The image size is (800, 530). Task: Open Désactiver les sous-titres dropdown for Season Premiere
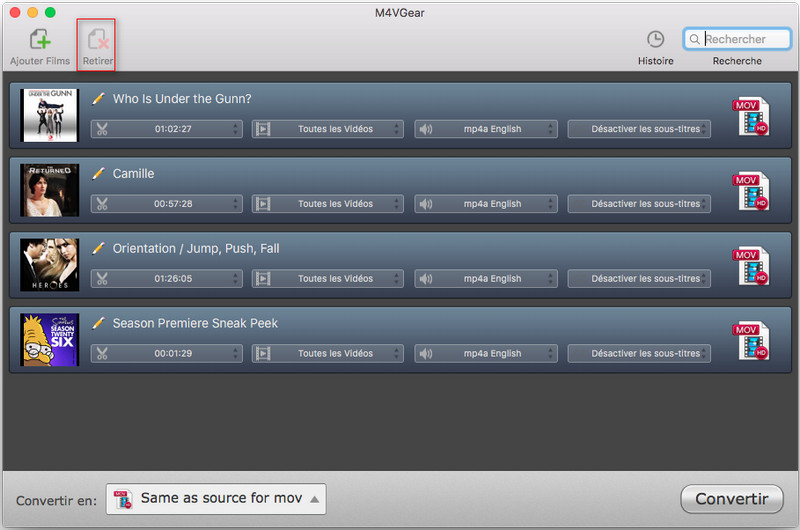(639, 354)
